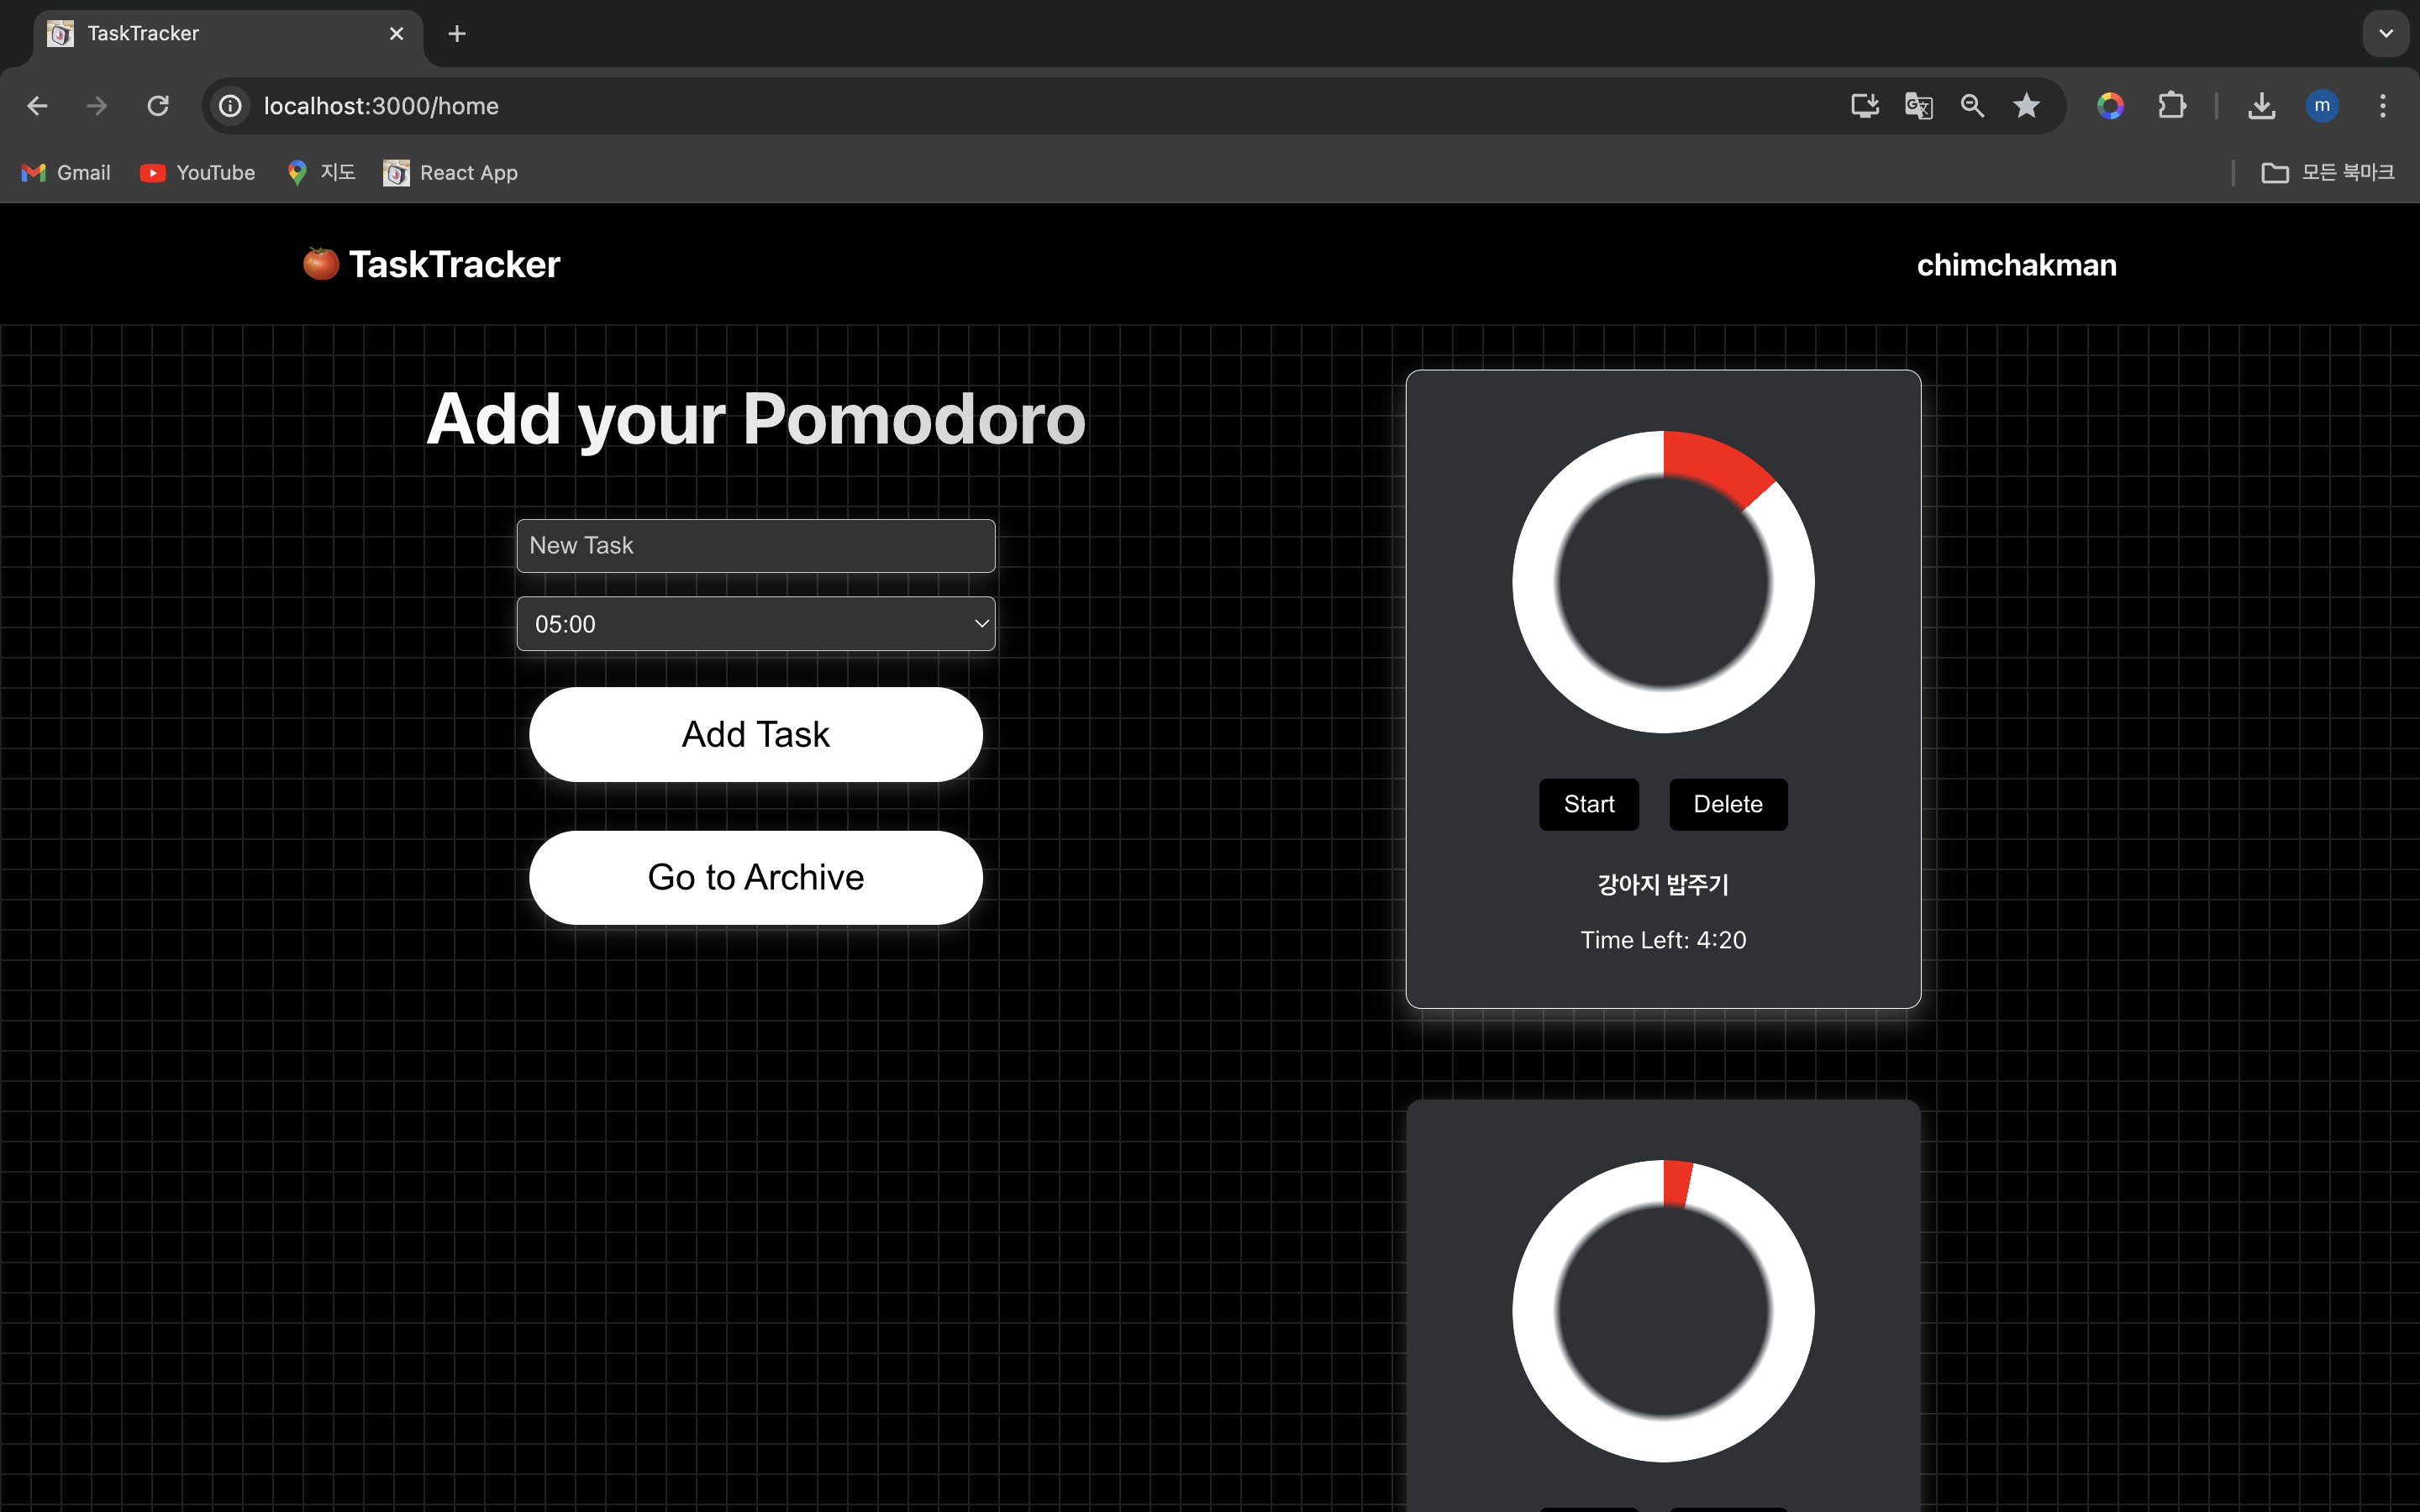Reload the page with refresh icon
Screen dimensions: 2420x1512
pos(158,106)
